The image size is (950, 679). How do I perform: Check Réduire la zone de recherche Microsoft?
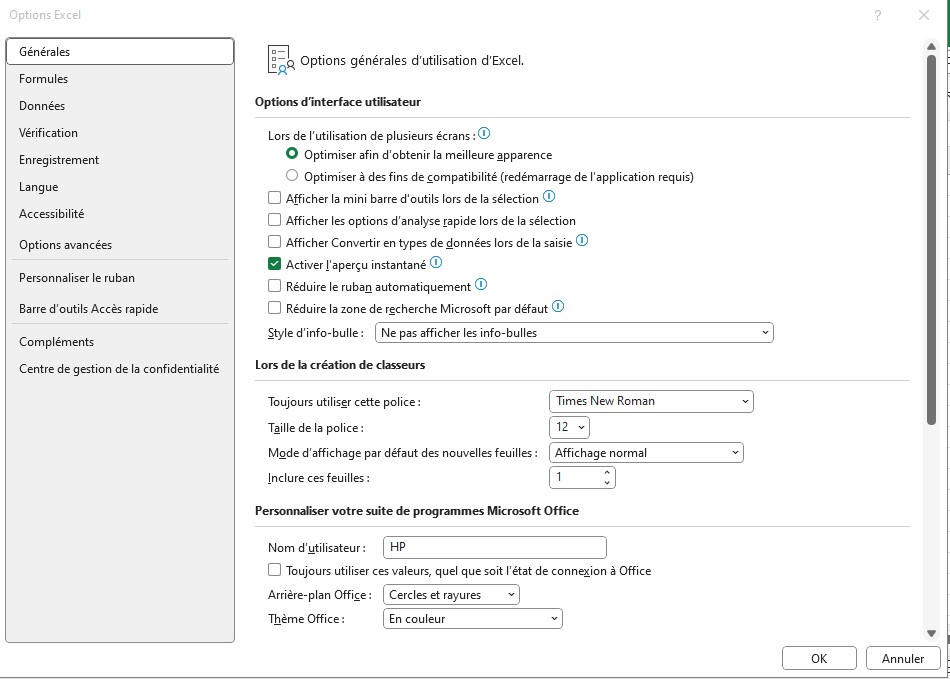pos(274,308)
